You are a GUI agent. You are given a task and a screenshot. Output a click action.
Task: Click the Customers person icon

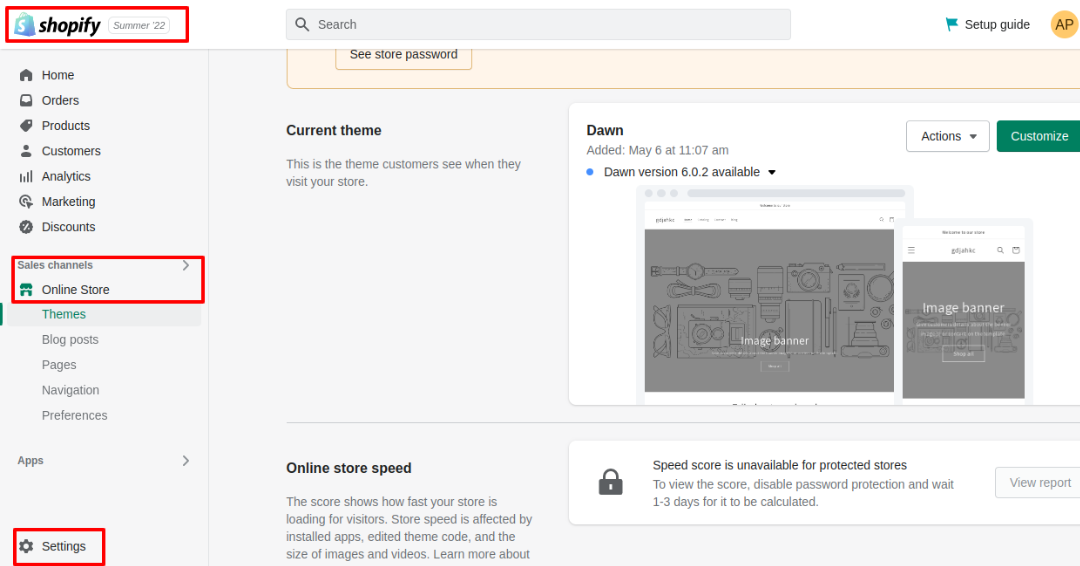tap(26, 151)
